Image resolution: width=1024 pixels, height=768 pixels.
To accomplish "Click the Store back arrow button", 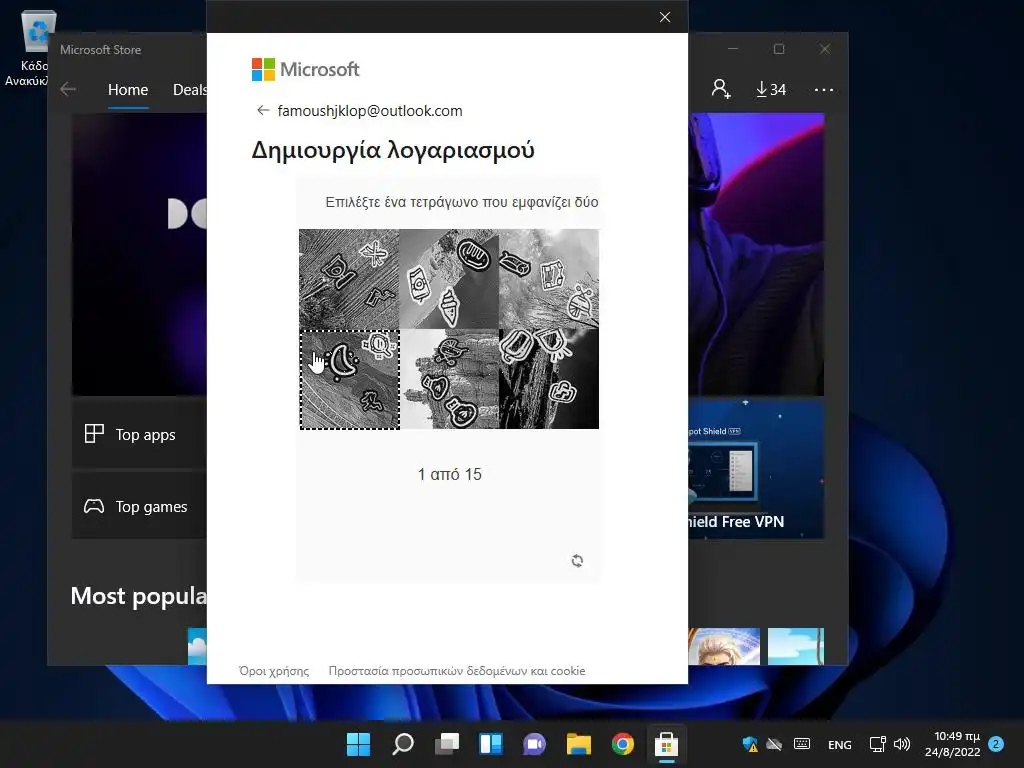I will coord(68,89).
